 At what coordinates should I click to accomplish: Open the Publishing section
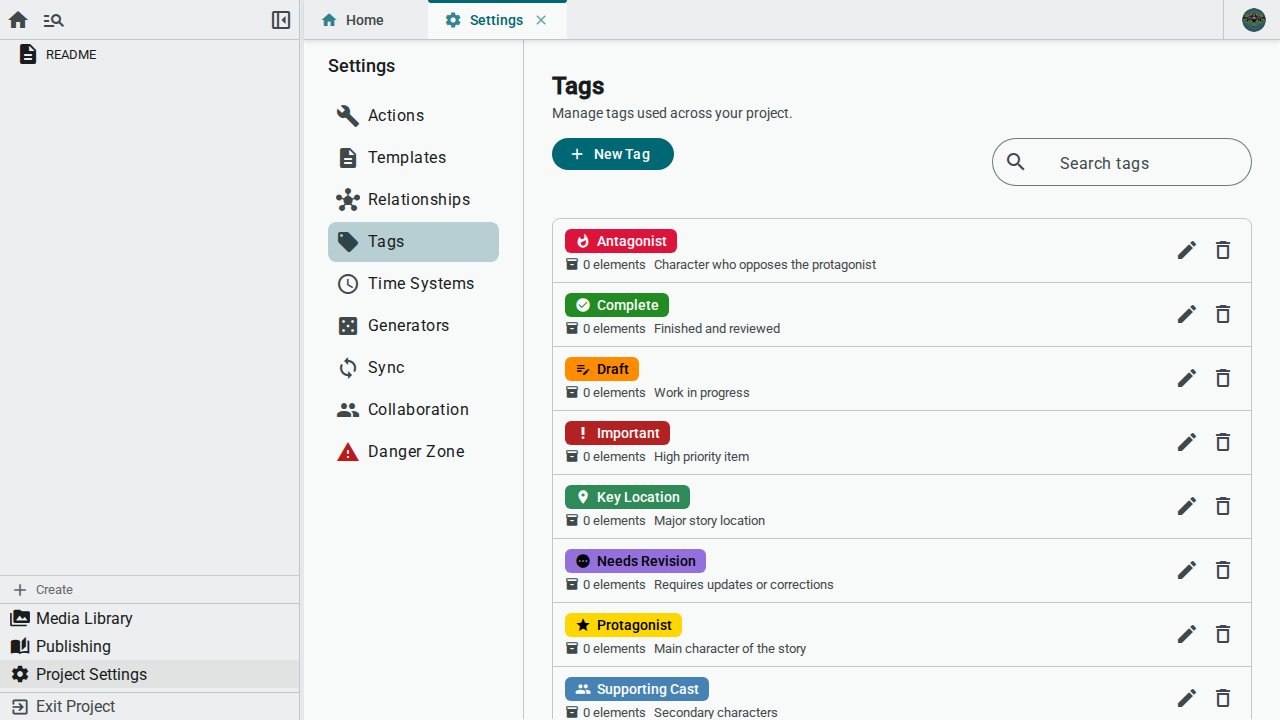(x=150, y=646)
